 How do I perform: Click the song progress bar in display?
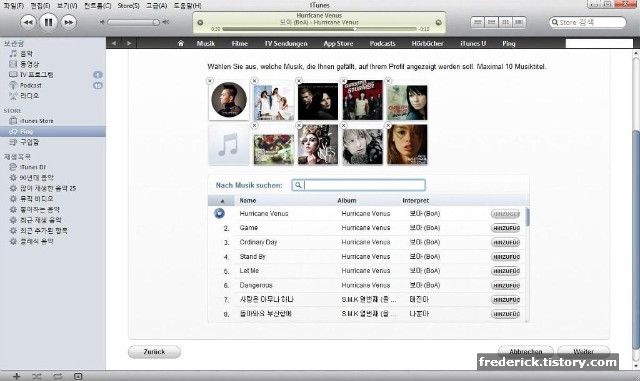(319, 29)
